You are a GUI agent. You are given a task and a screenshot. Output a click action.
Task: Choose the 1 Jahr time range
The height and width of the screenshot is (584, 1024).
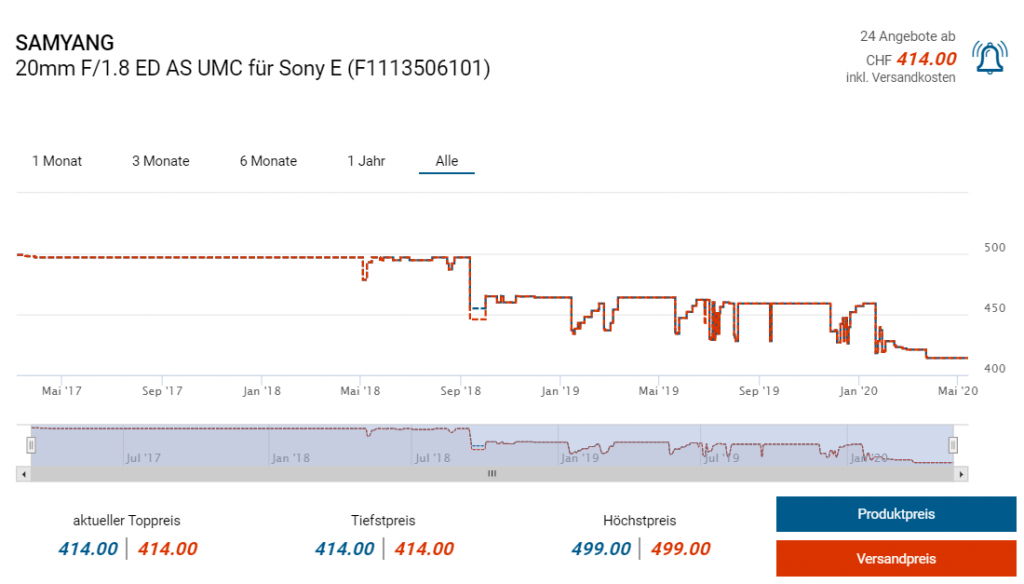point(366,161)
